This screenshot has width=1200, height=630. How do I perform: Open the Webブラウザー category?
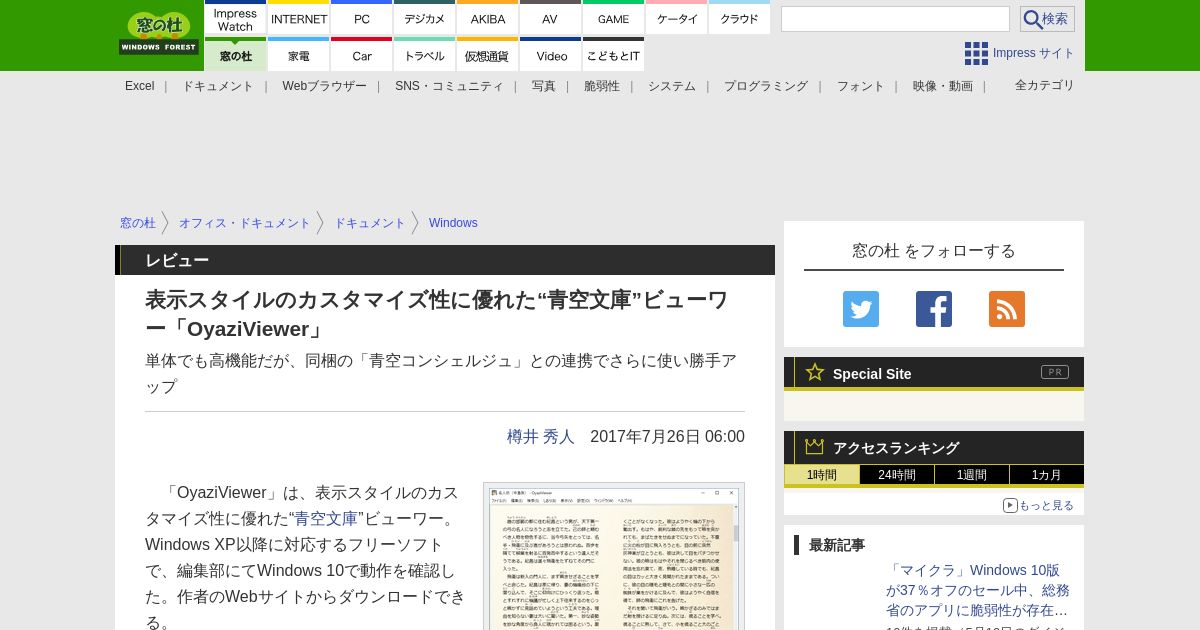325,86
